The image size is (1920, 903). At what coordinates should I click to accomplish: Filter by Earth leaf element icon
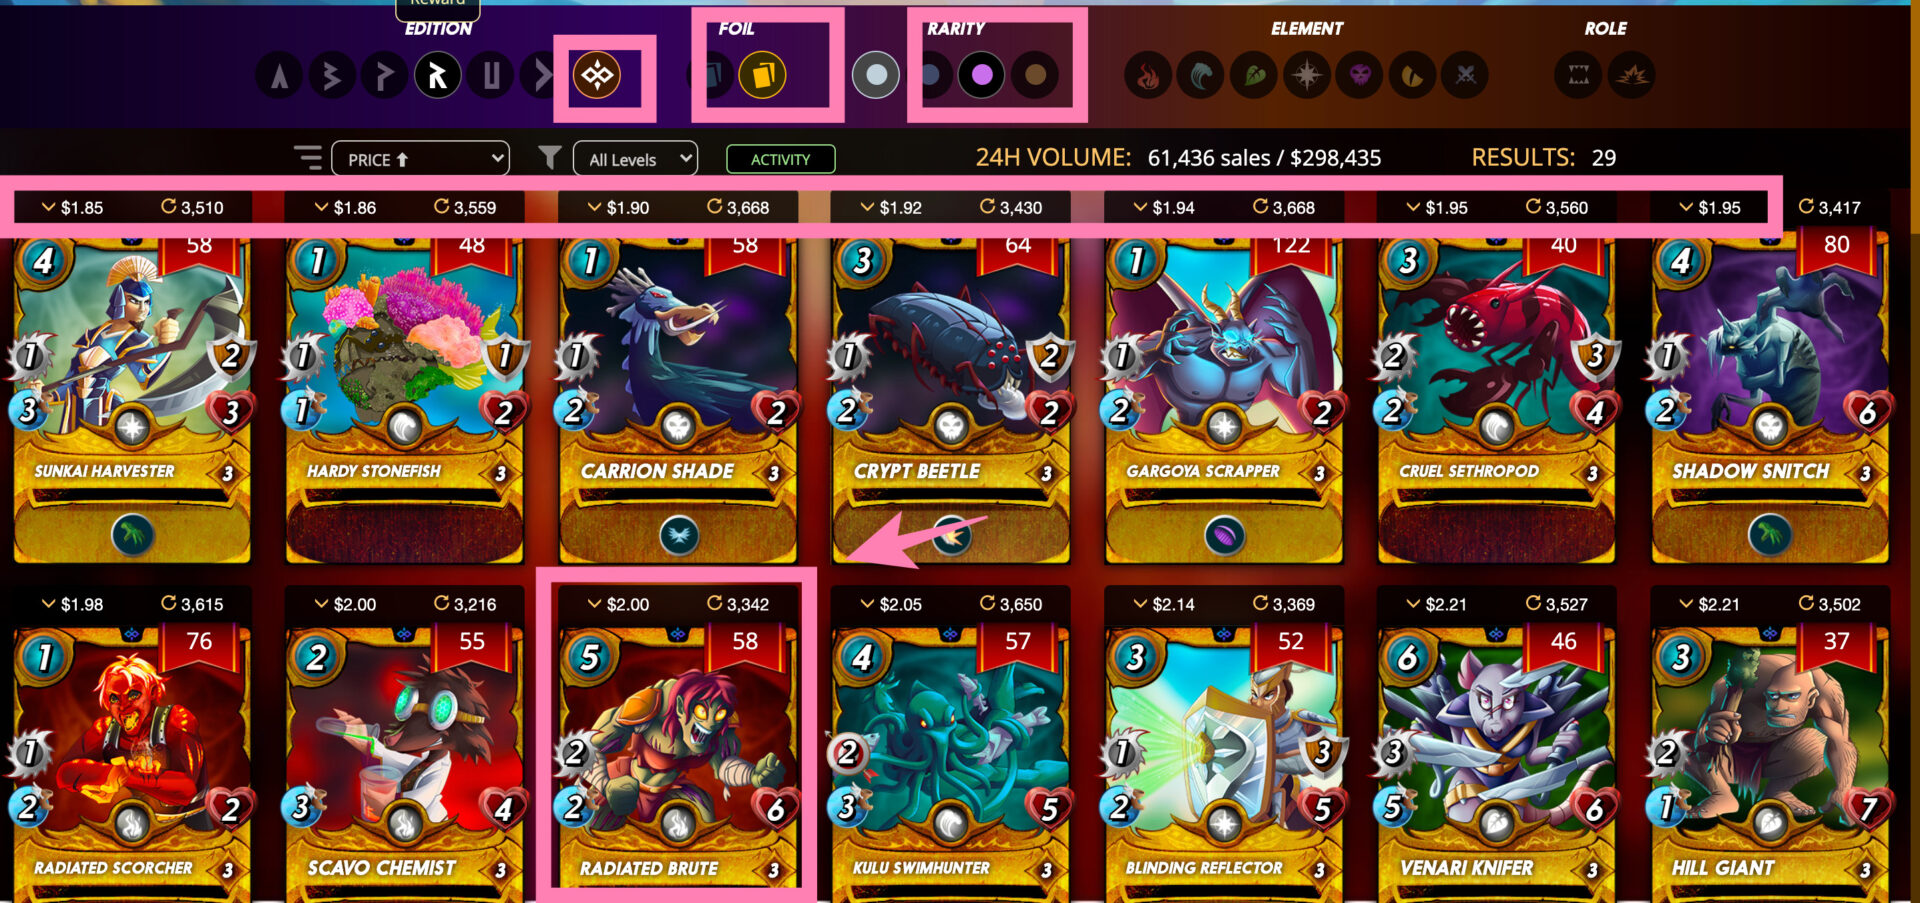[x=1254, y=75]
